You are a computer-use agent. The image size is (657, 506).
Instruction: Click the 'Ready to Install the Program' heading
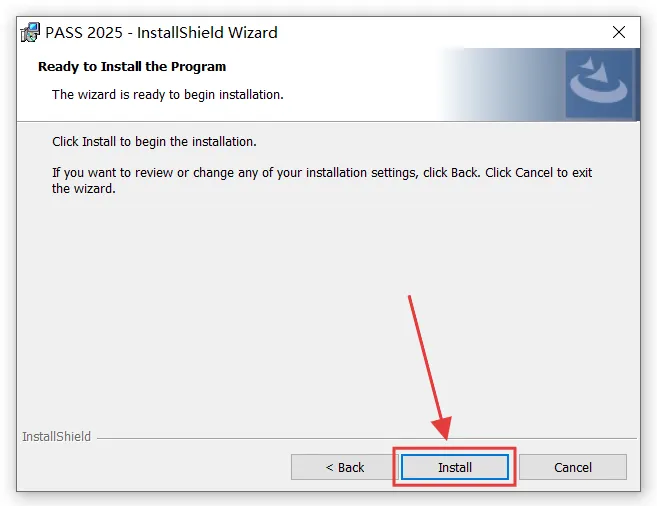[x=132, y=67]
